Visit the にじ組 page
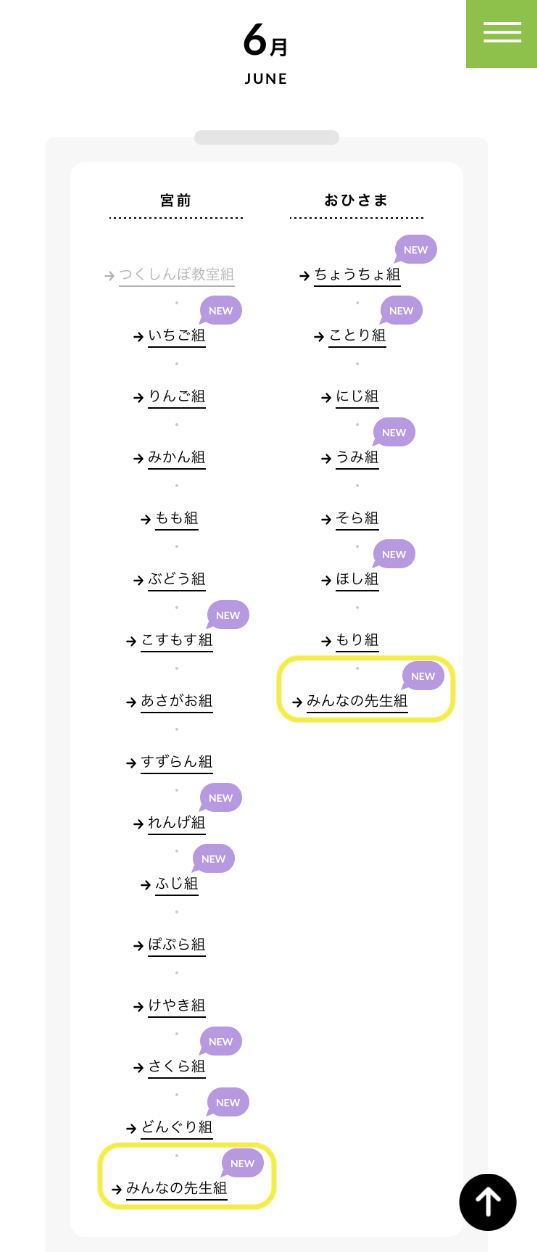The height and width of the screenshot is (1252, 537). [x=357, y=397]
